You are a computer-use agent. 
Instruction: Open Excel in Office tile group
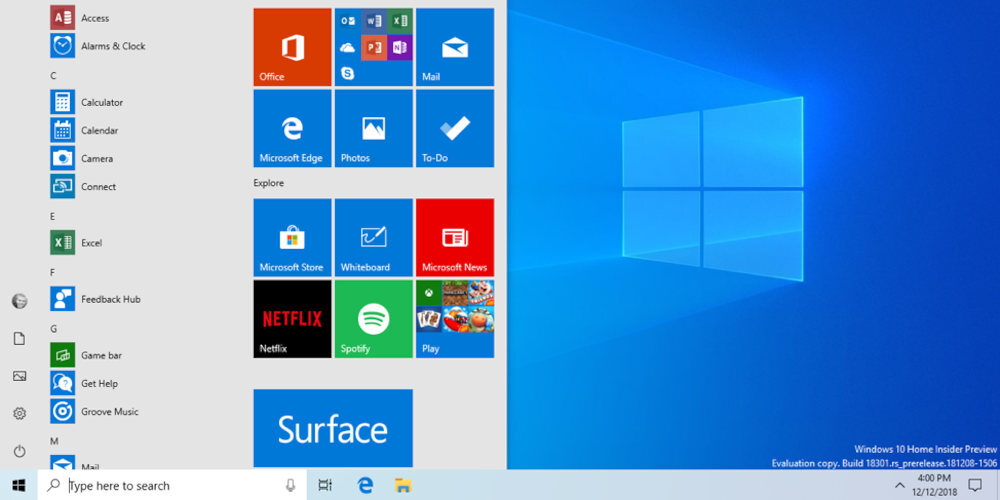(400, 21)
